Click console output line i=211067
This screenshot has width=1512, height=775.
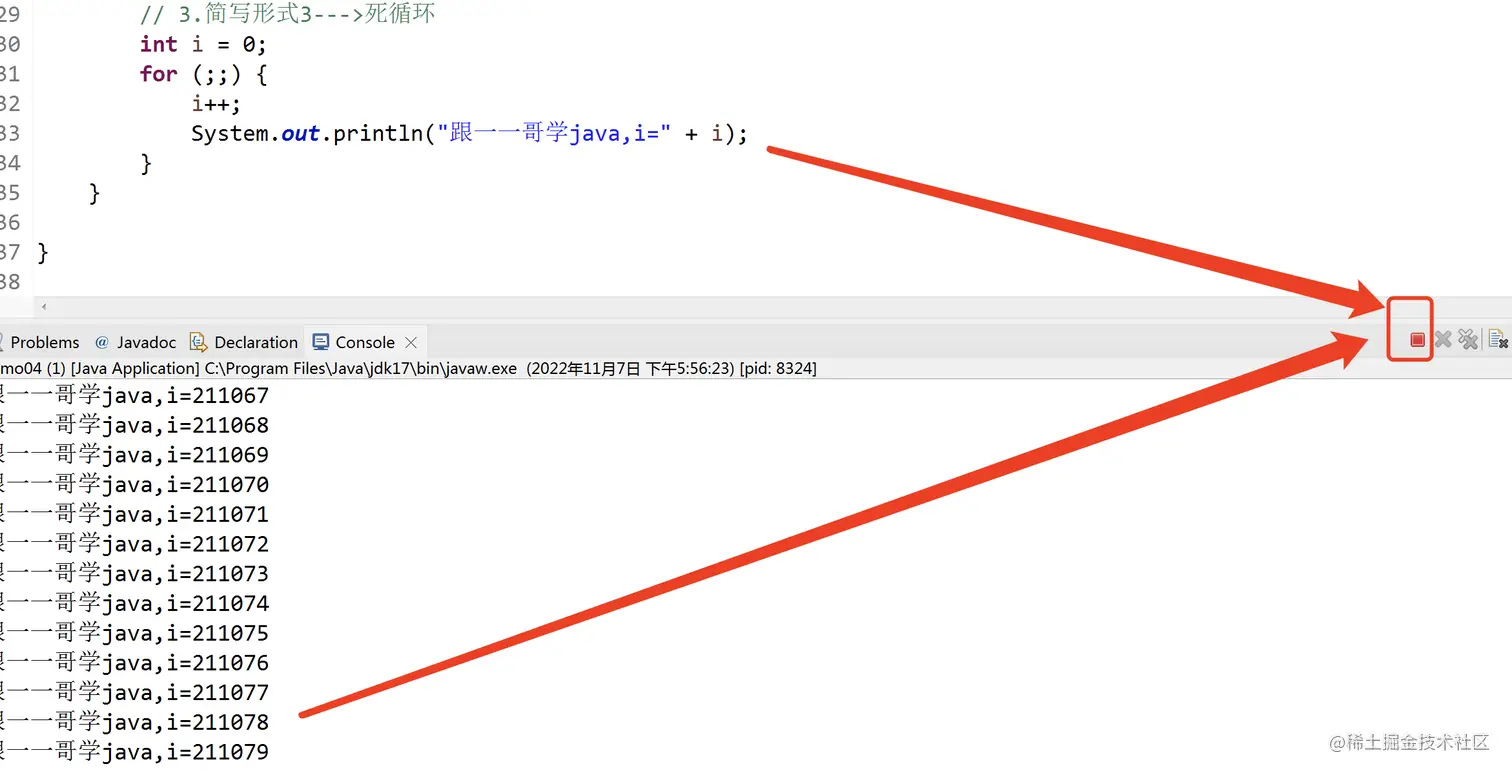[x=134, y=396]
